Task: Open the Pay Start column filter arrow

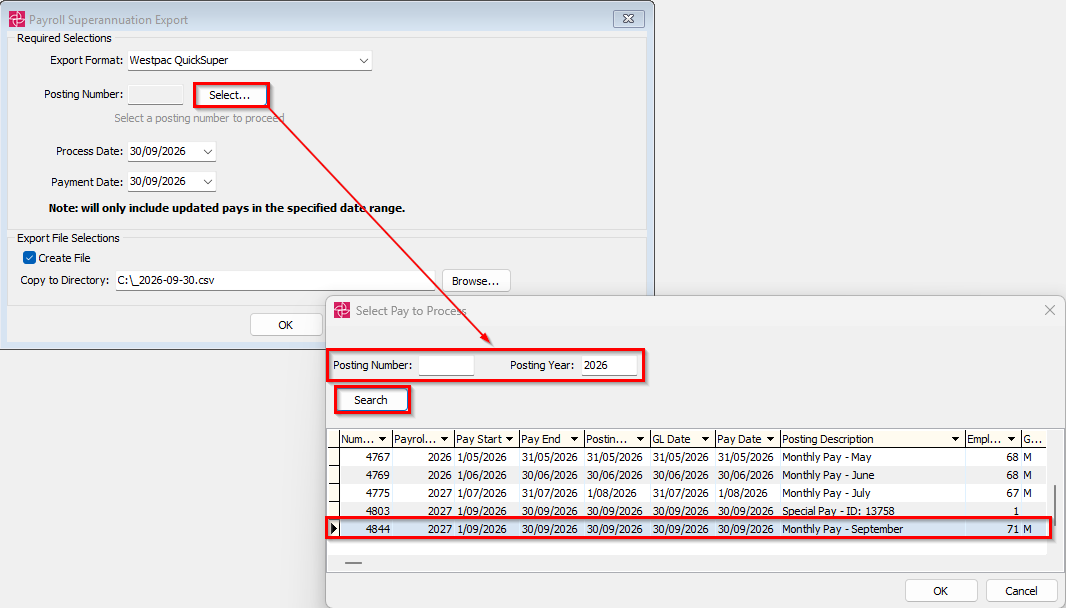Action: click(x=509, y=439)
